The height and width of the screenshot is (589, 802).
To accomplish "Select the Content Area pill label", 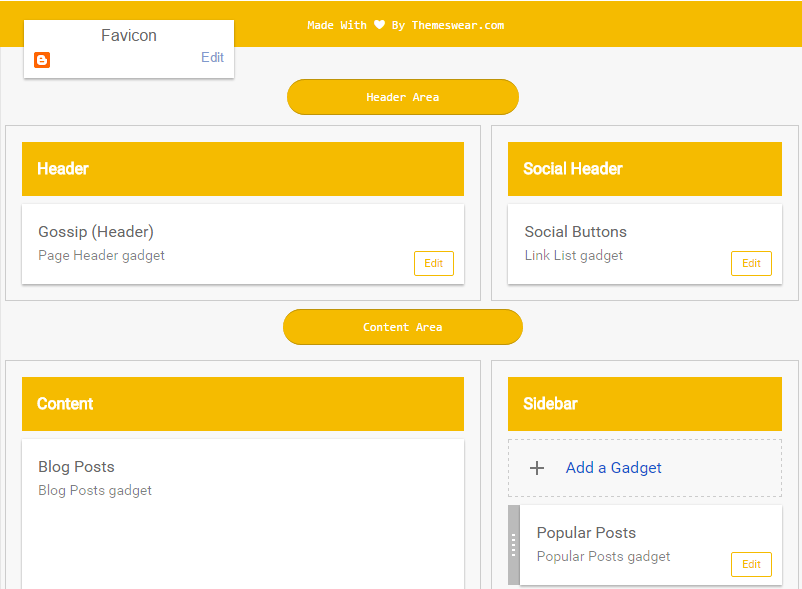I will click(402, 327).
